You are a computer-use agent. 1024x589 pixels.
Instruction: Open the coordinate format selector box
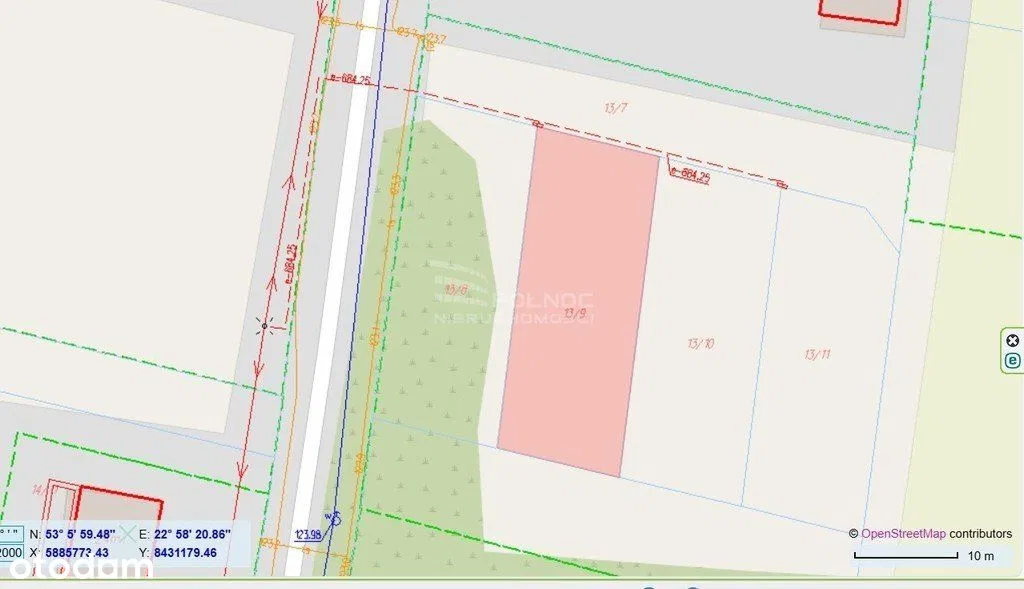point(11,534)
